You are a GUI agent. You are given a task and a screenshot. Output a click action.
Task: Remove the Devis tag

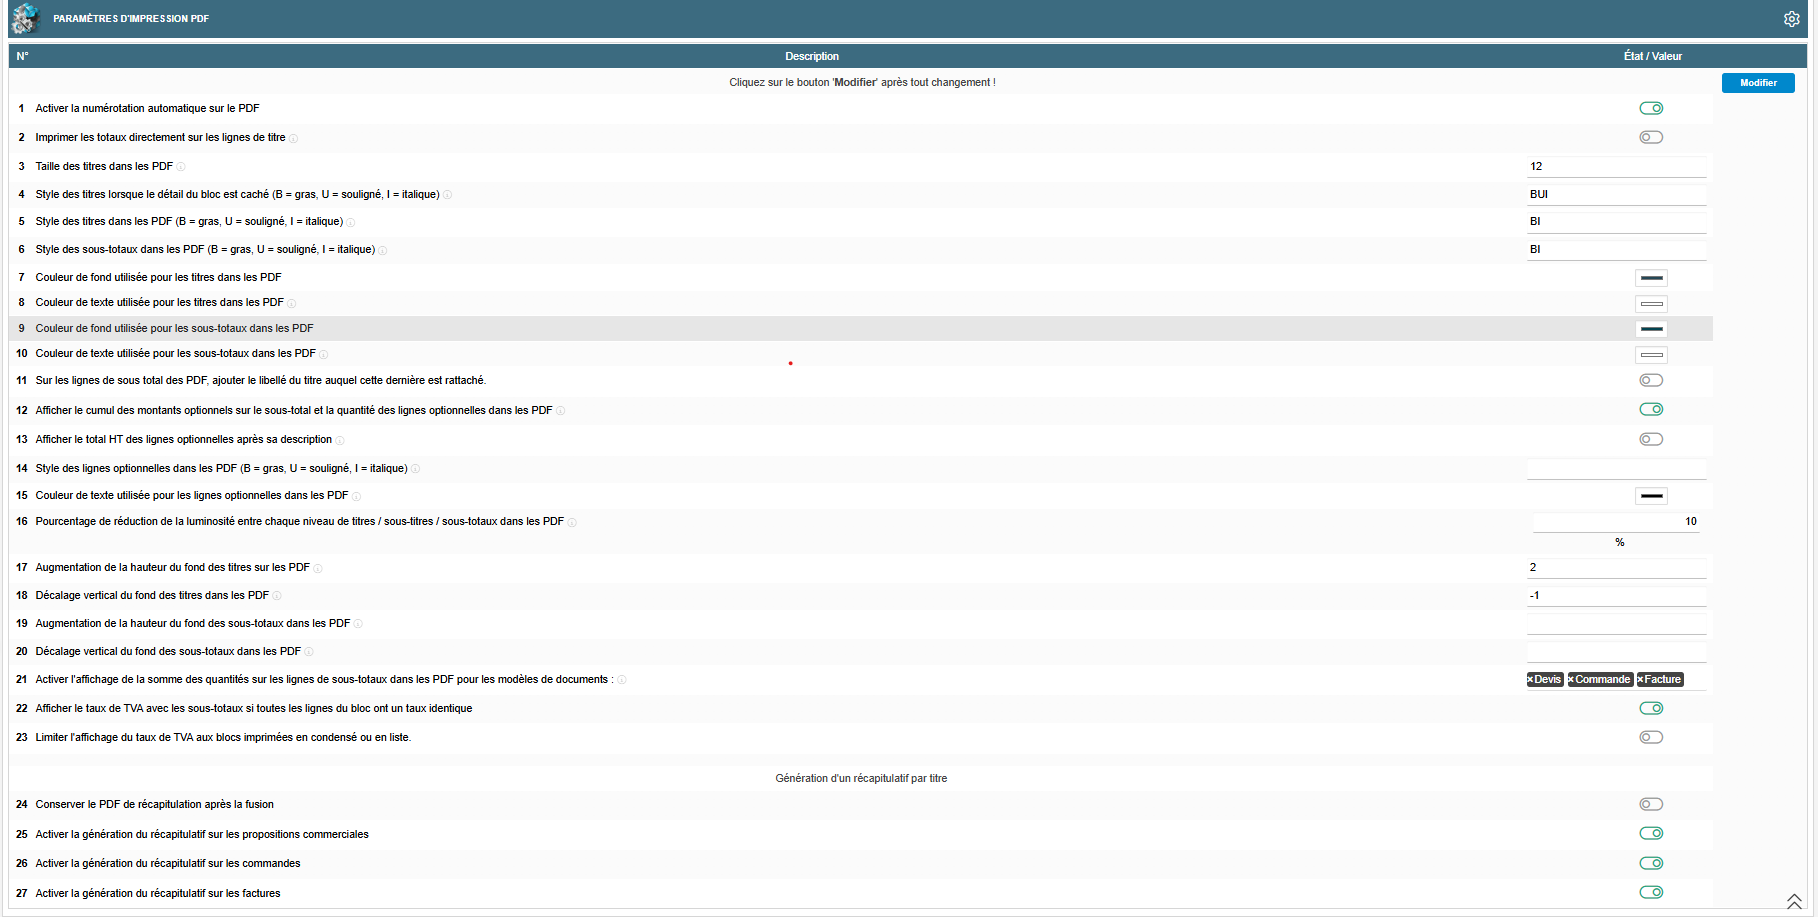point(1531,680)
